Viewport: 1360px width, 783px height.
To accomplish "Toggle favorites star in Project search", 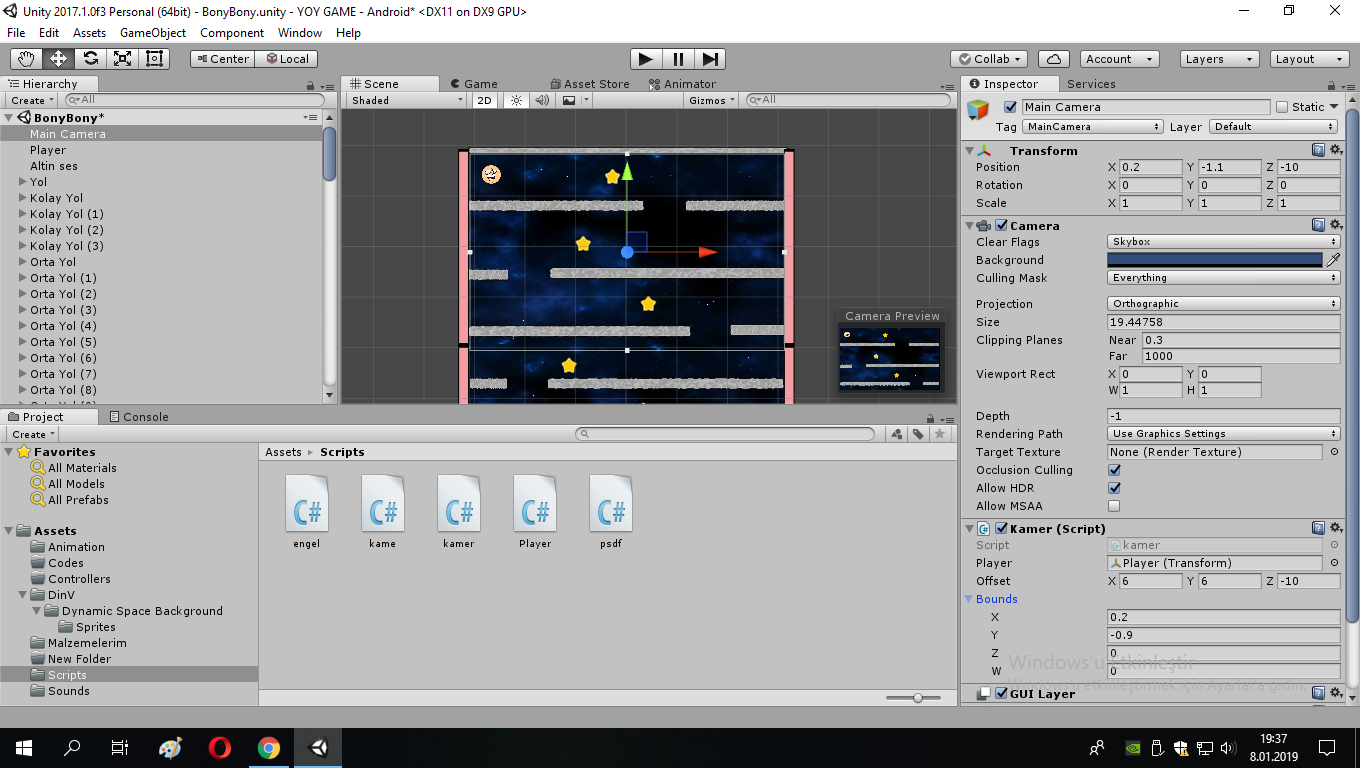I will [939, 434].
